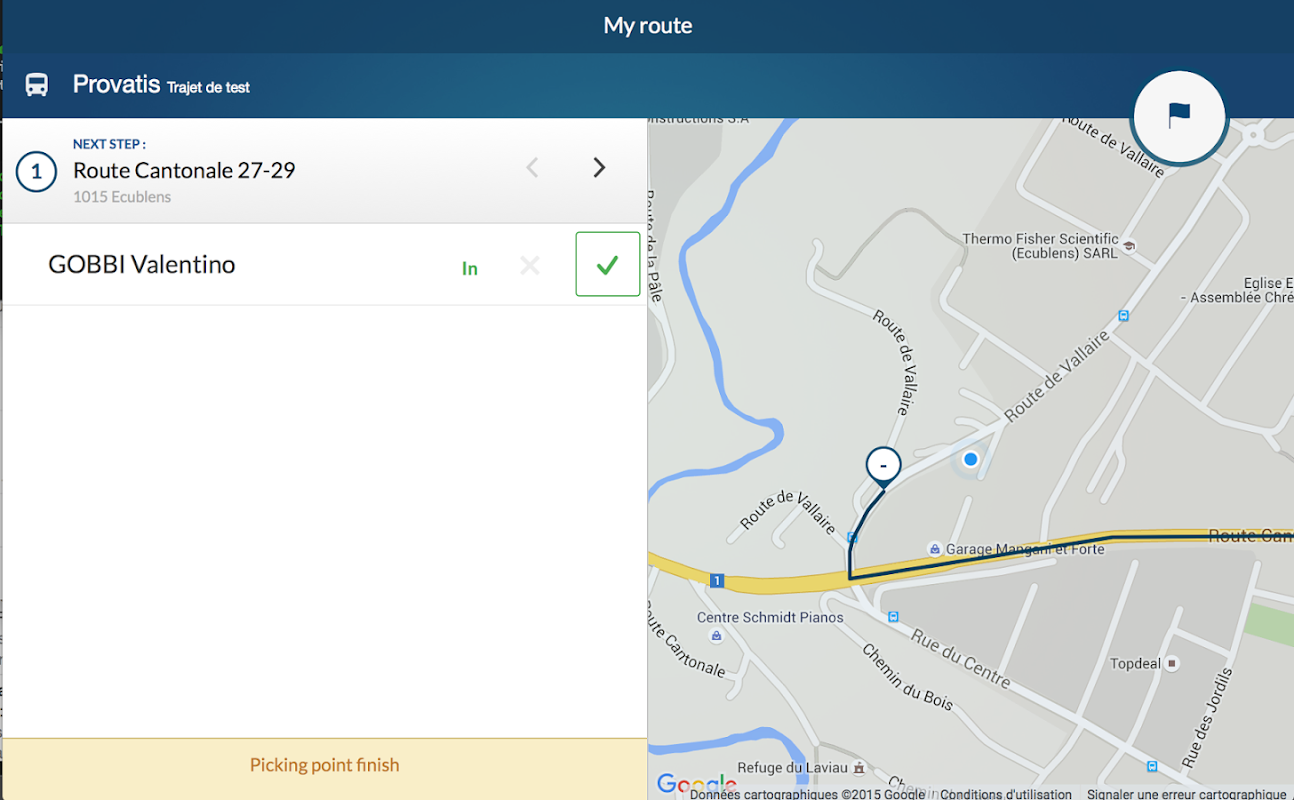Screen dimensions: 1294x800
Task: Click Provatis title in header
Action: (116, 84)
